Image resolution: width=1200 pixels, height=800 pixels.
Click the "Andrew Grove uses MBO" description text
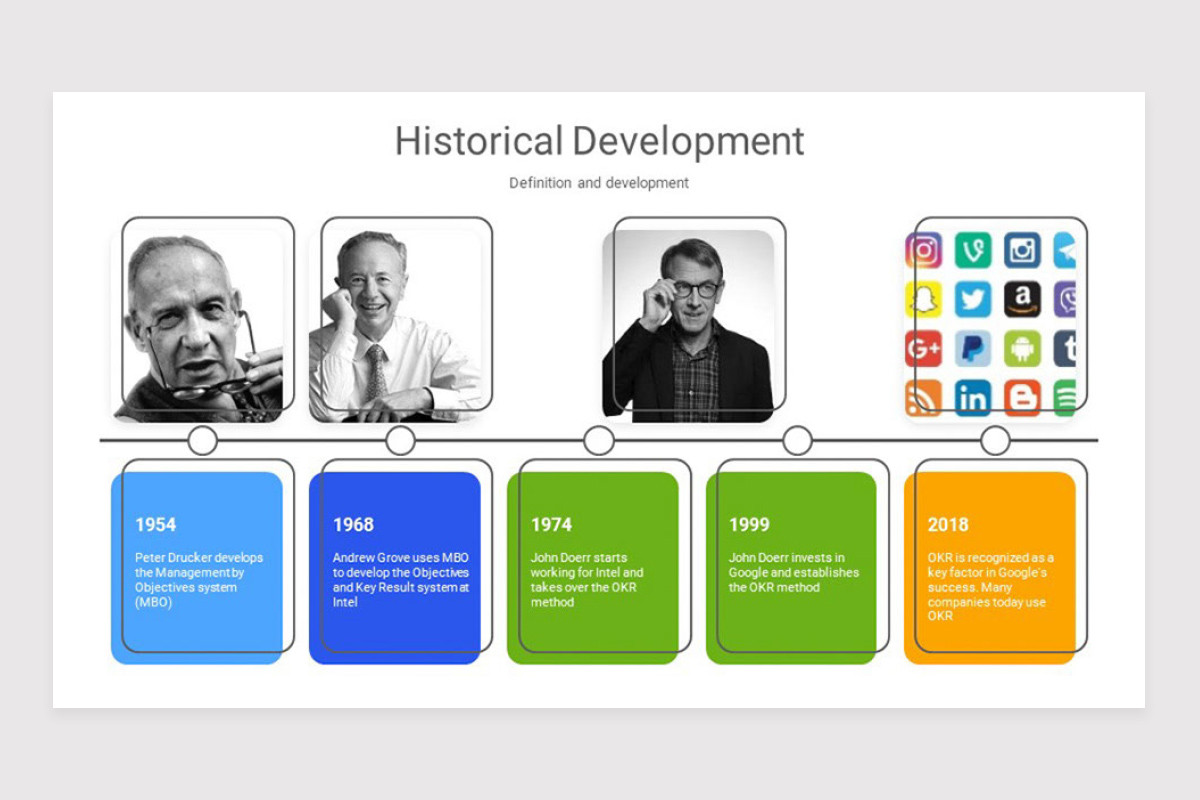click(x=401, y=580)
